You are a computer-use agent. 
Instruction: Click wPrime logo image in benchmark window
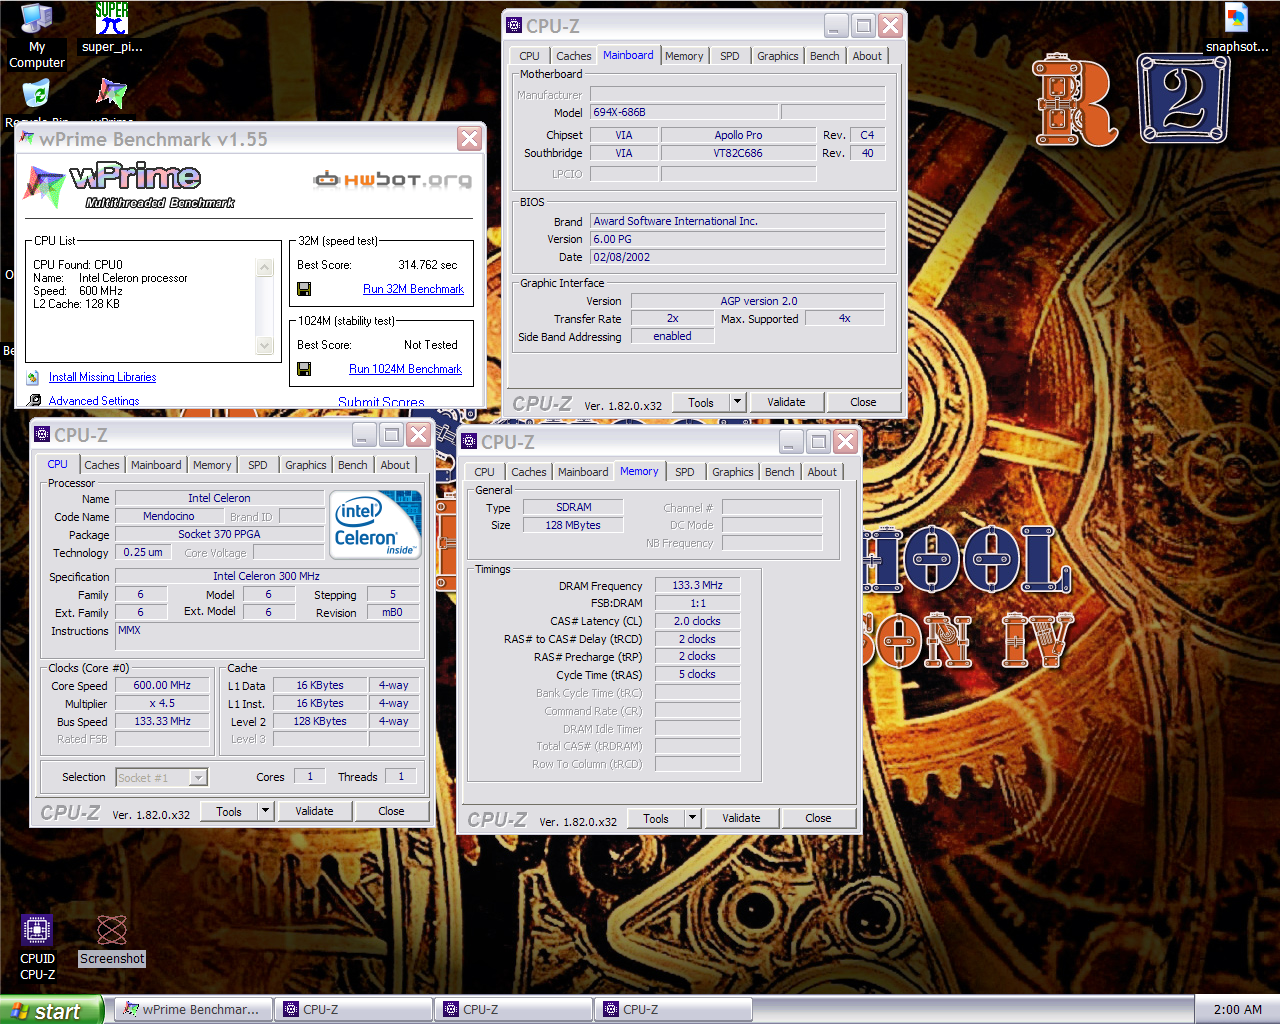coord(129,186)
